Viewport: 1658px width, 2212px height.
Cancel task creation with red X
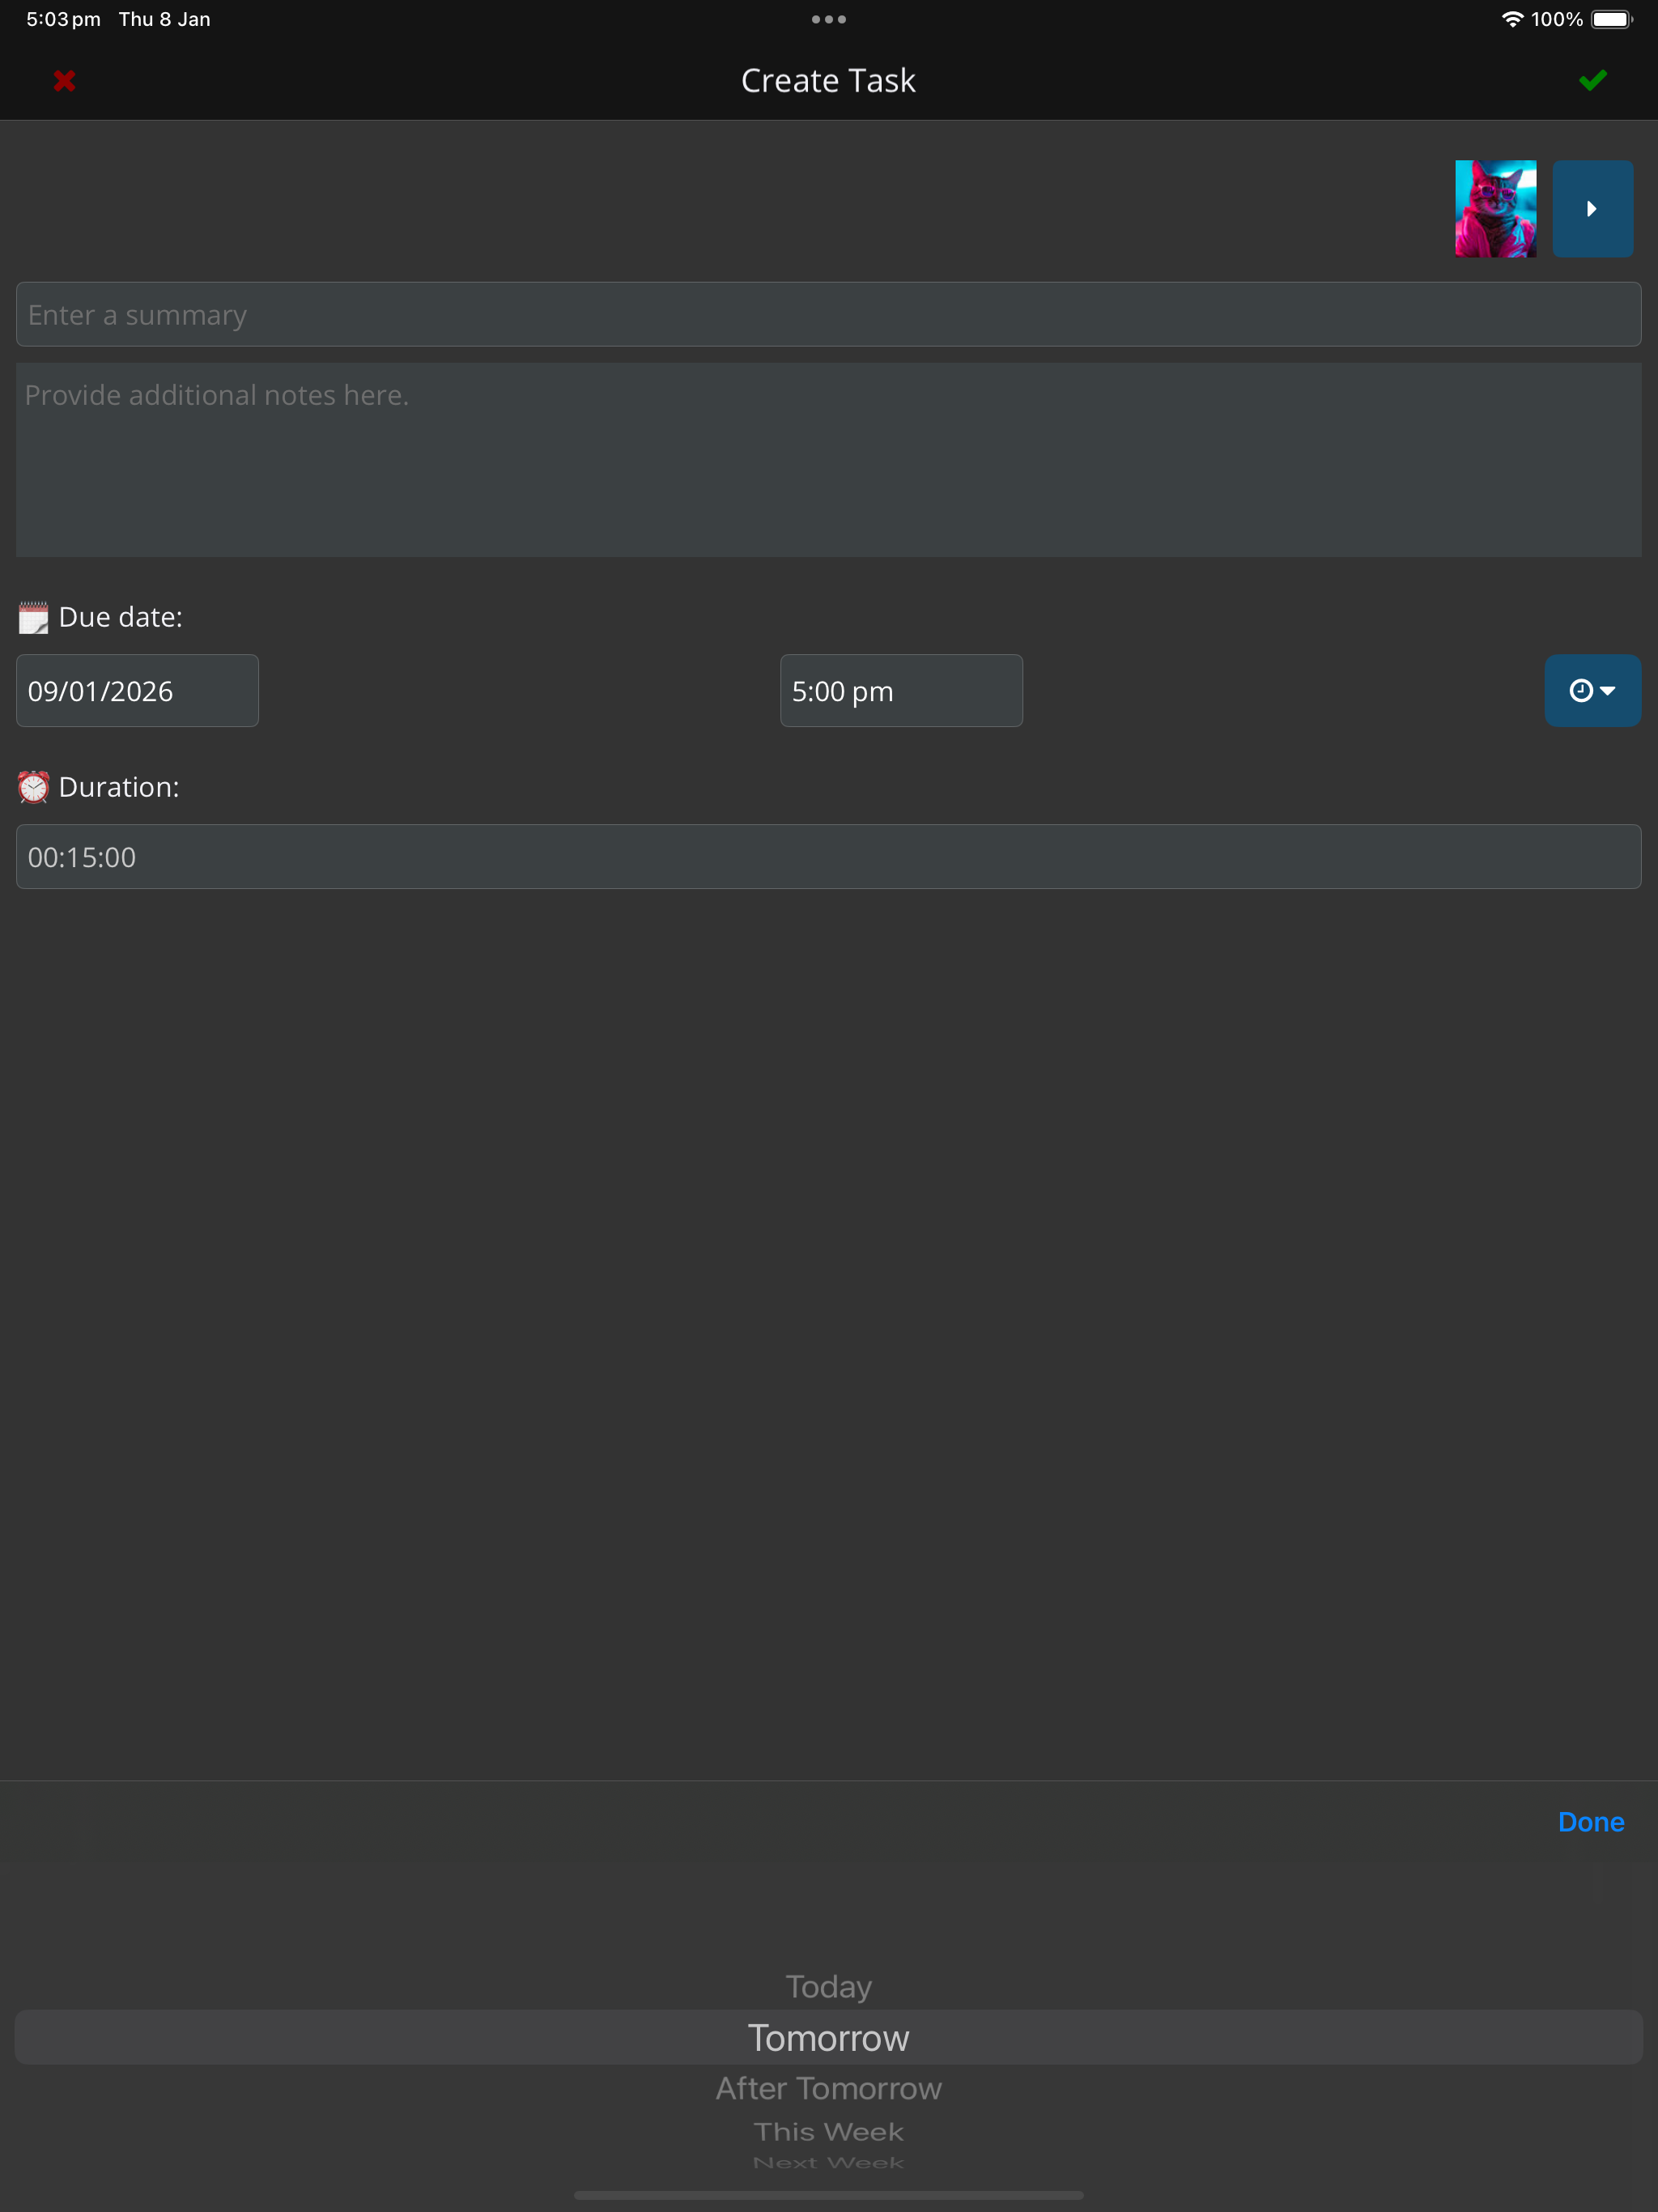65,81
